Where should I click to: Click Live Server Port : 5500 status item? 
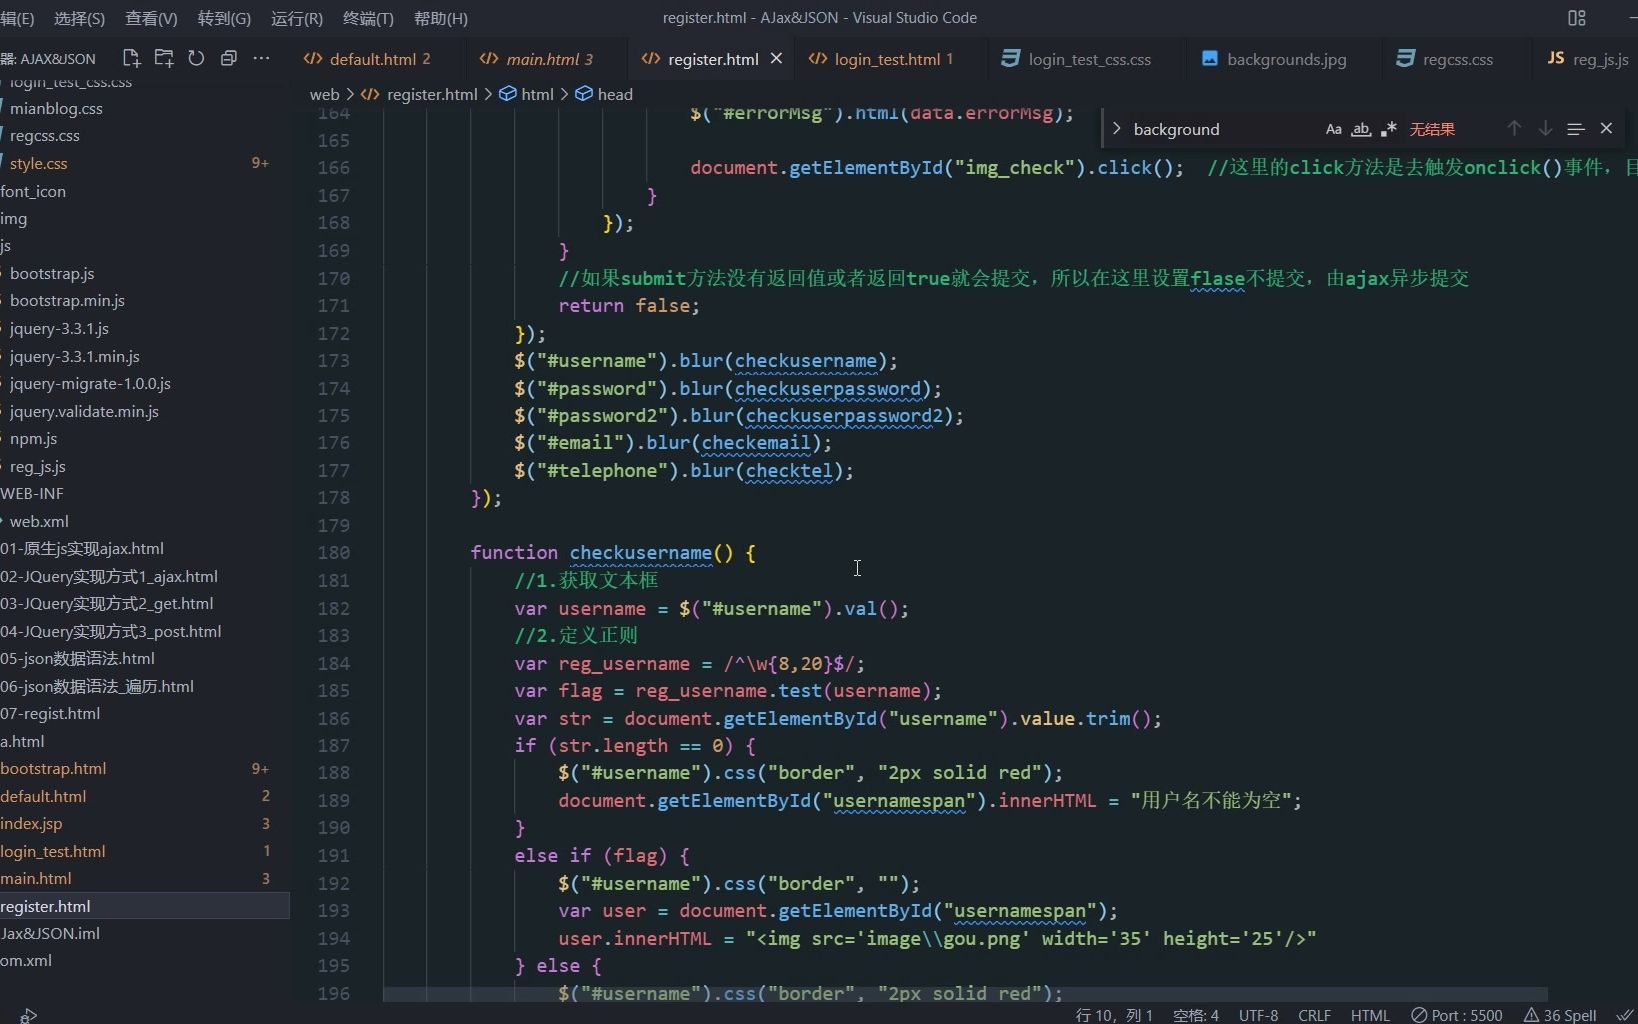click(1456, 1015)
